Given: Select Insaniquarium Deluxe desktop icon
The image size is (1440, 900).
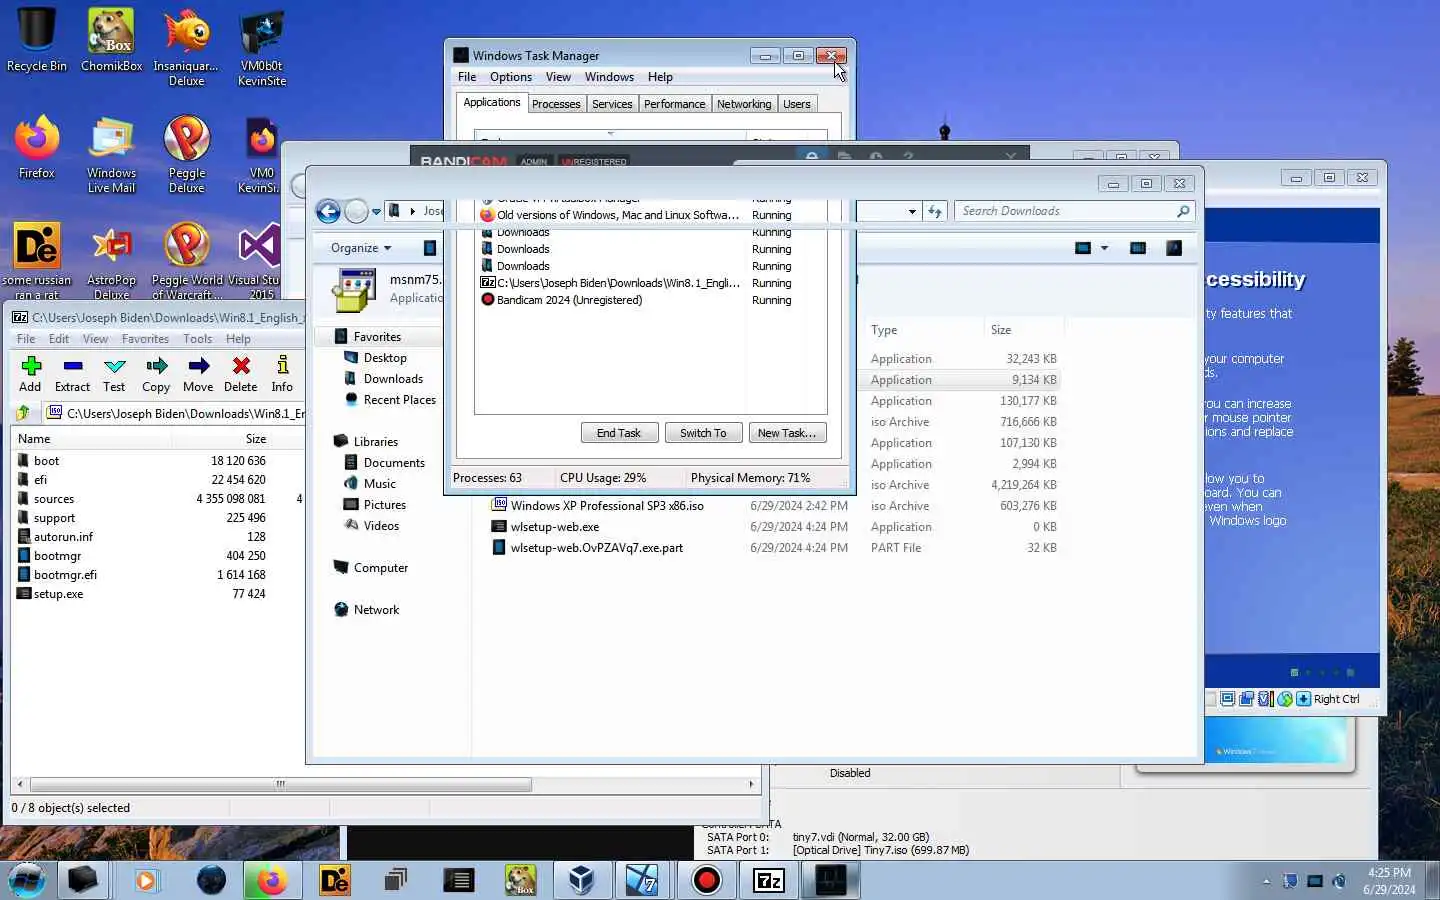Looking at the screenshot, I should tap(187, 47).
